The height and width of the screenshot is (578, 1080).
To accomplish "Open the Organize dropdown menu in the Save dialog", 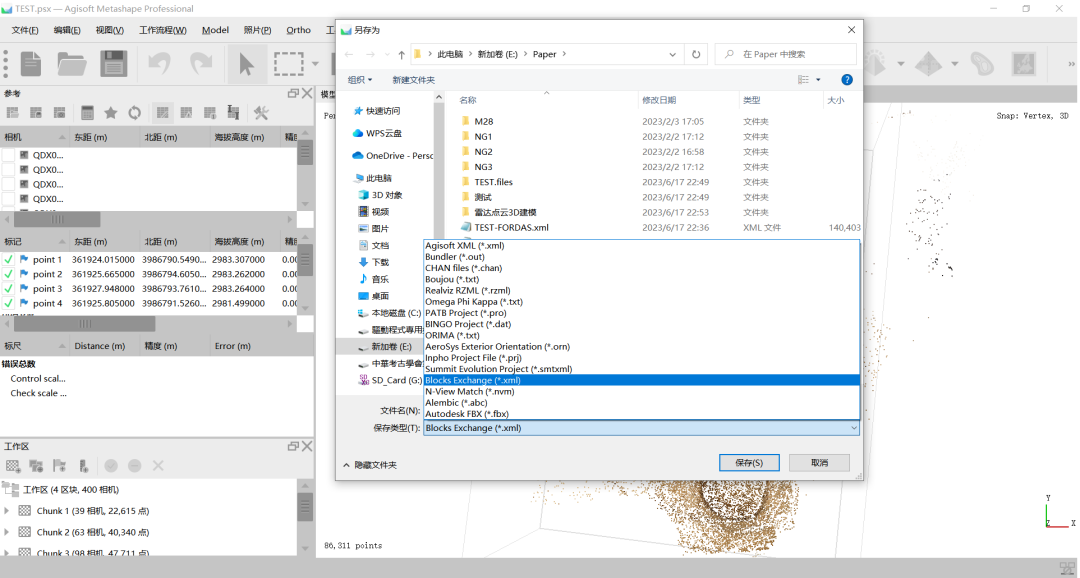I will click(x=360, y=80).
